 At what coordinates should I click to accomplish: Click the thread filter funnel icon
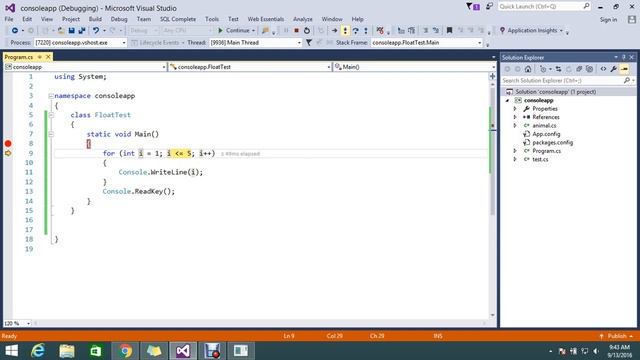(309, 42)
